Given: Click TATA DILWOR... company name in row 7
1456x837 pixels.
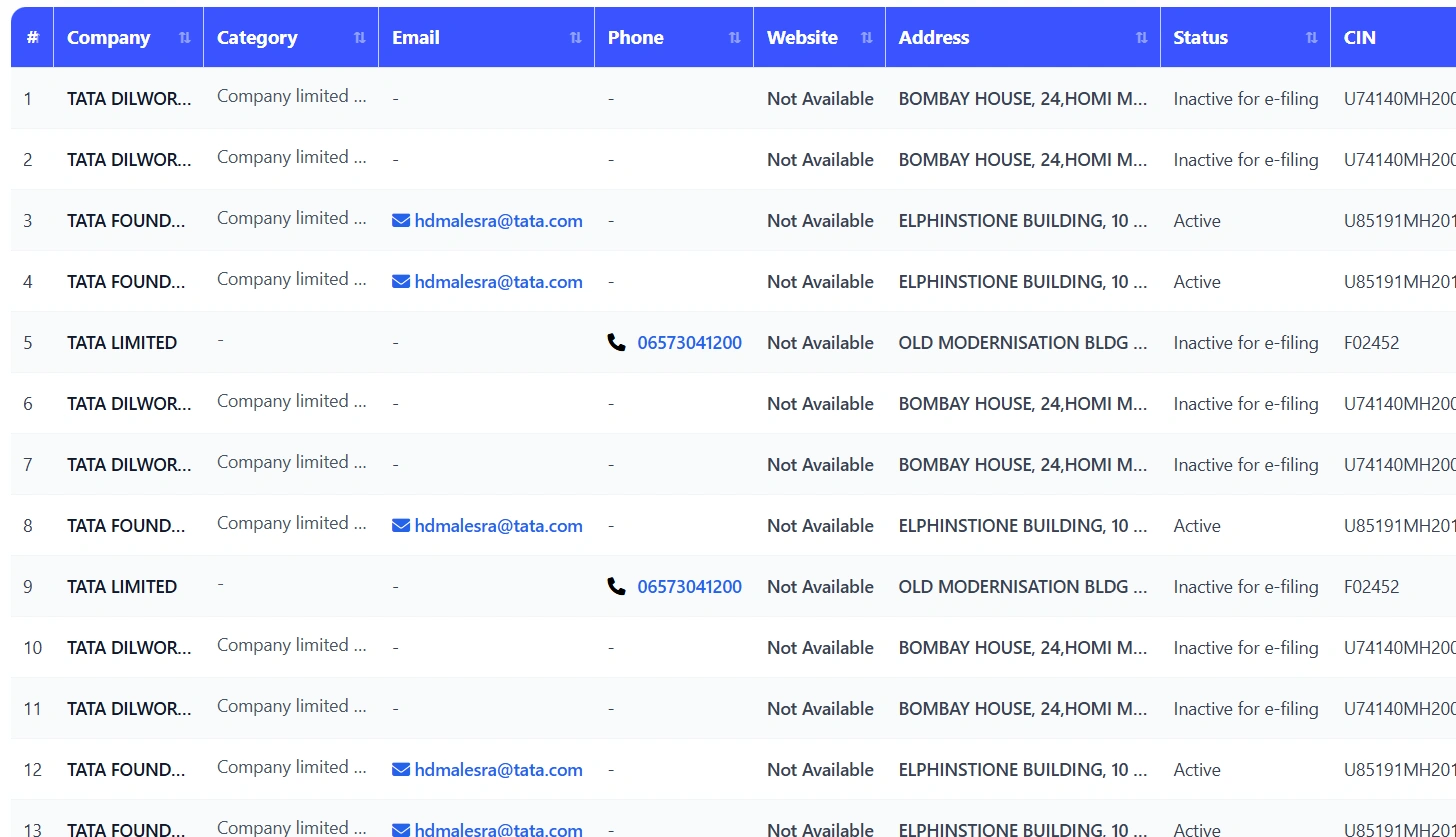Looking at the screenshot, I should coord(129,465).
